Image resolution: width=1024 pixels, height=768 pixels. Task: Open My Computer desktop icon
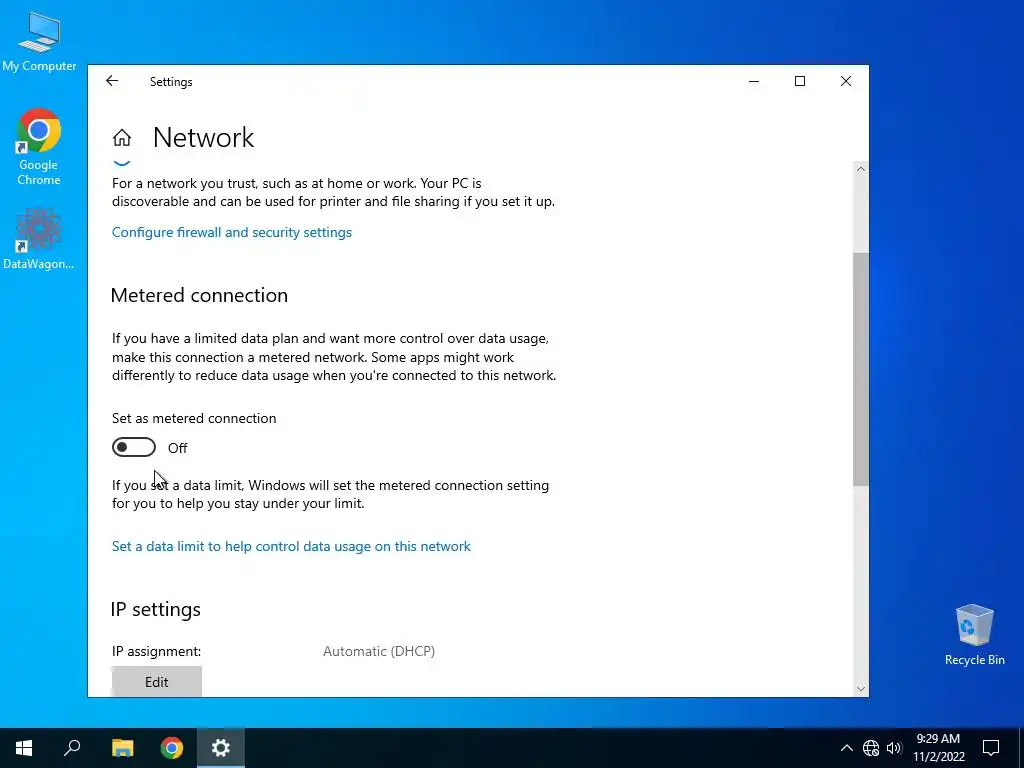click(39, 42)
